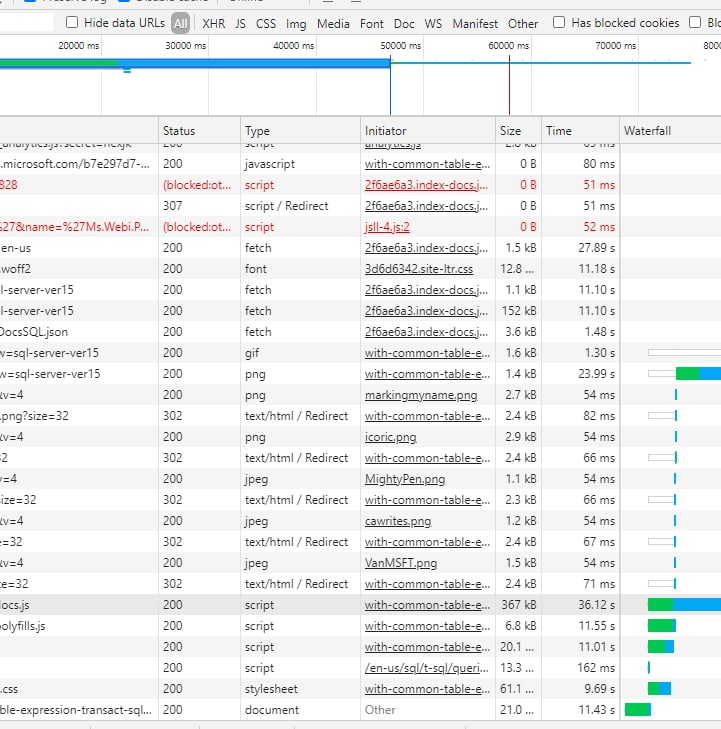Show only Manifest requests
This screenshot has width=721, height=729.
tap(475, 23)
